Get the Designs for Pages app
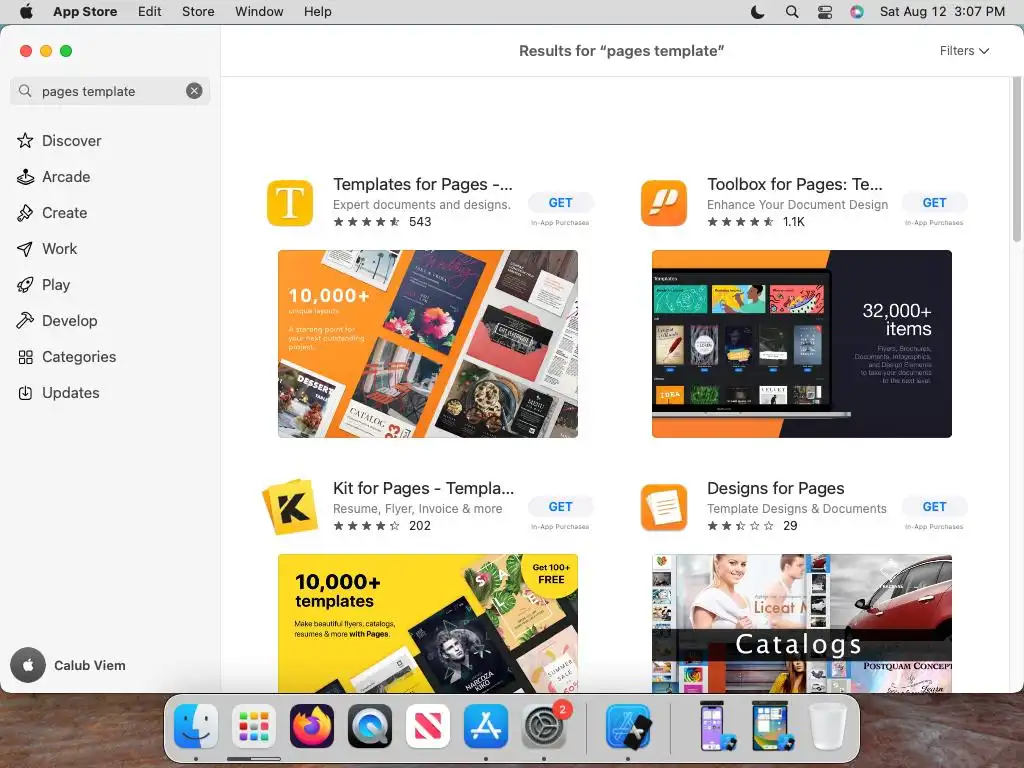This screenshot has height=768, width=1024. [x=935, y=506]
